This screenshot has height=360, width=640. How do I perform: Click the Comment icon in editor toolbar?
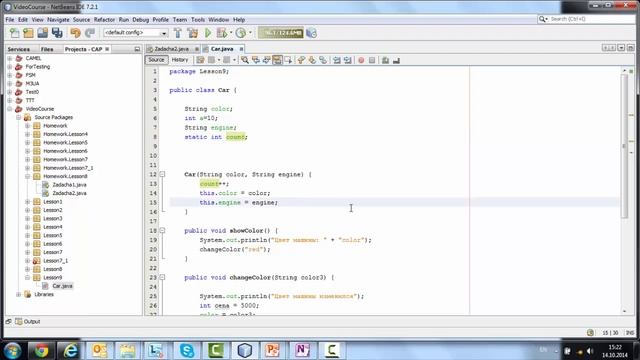tap(385, 60)
